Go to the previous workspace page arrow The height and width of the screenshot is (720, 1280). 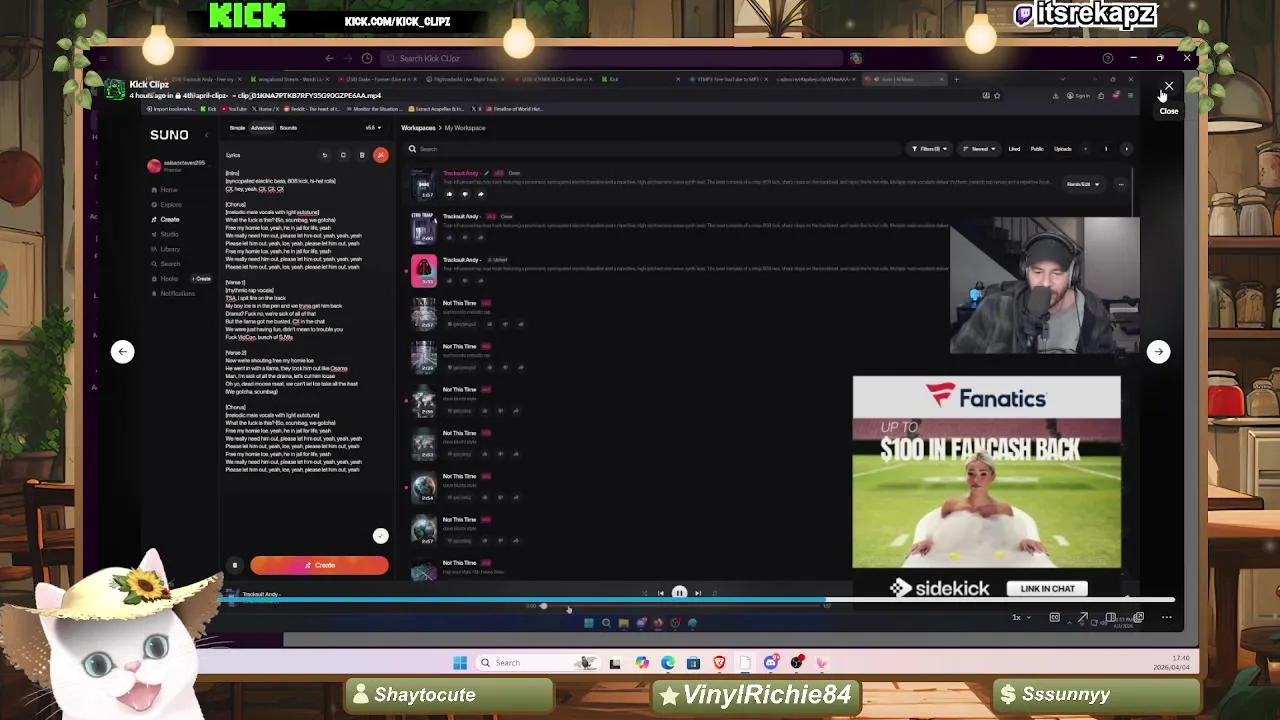1086,149
